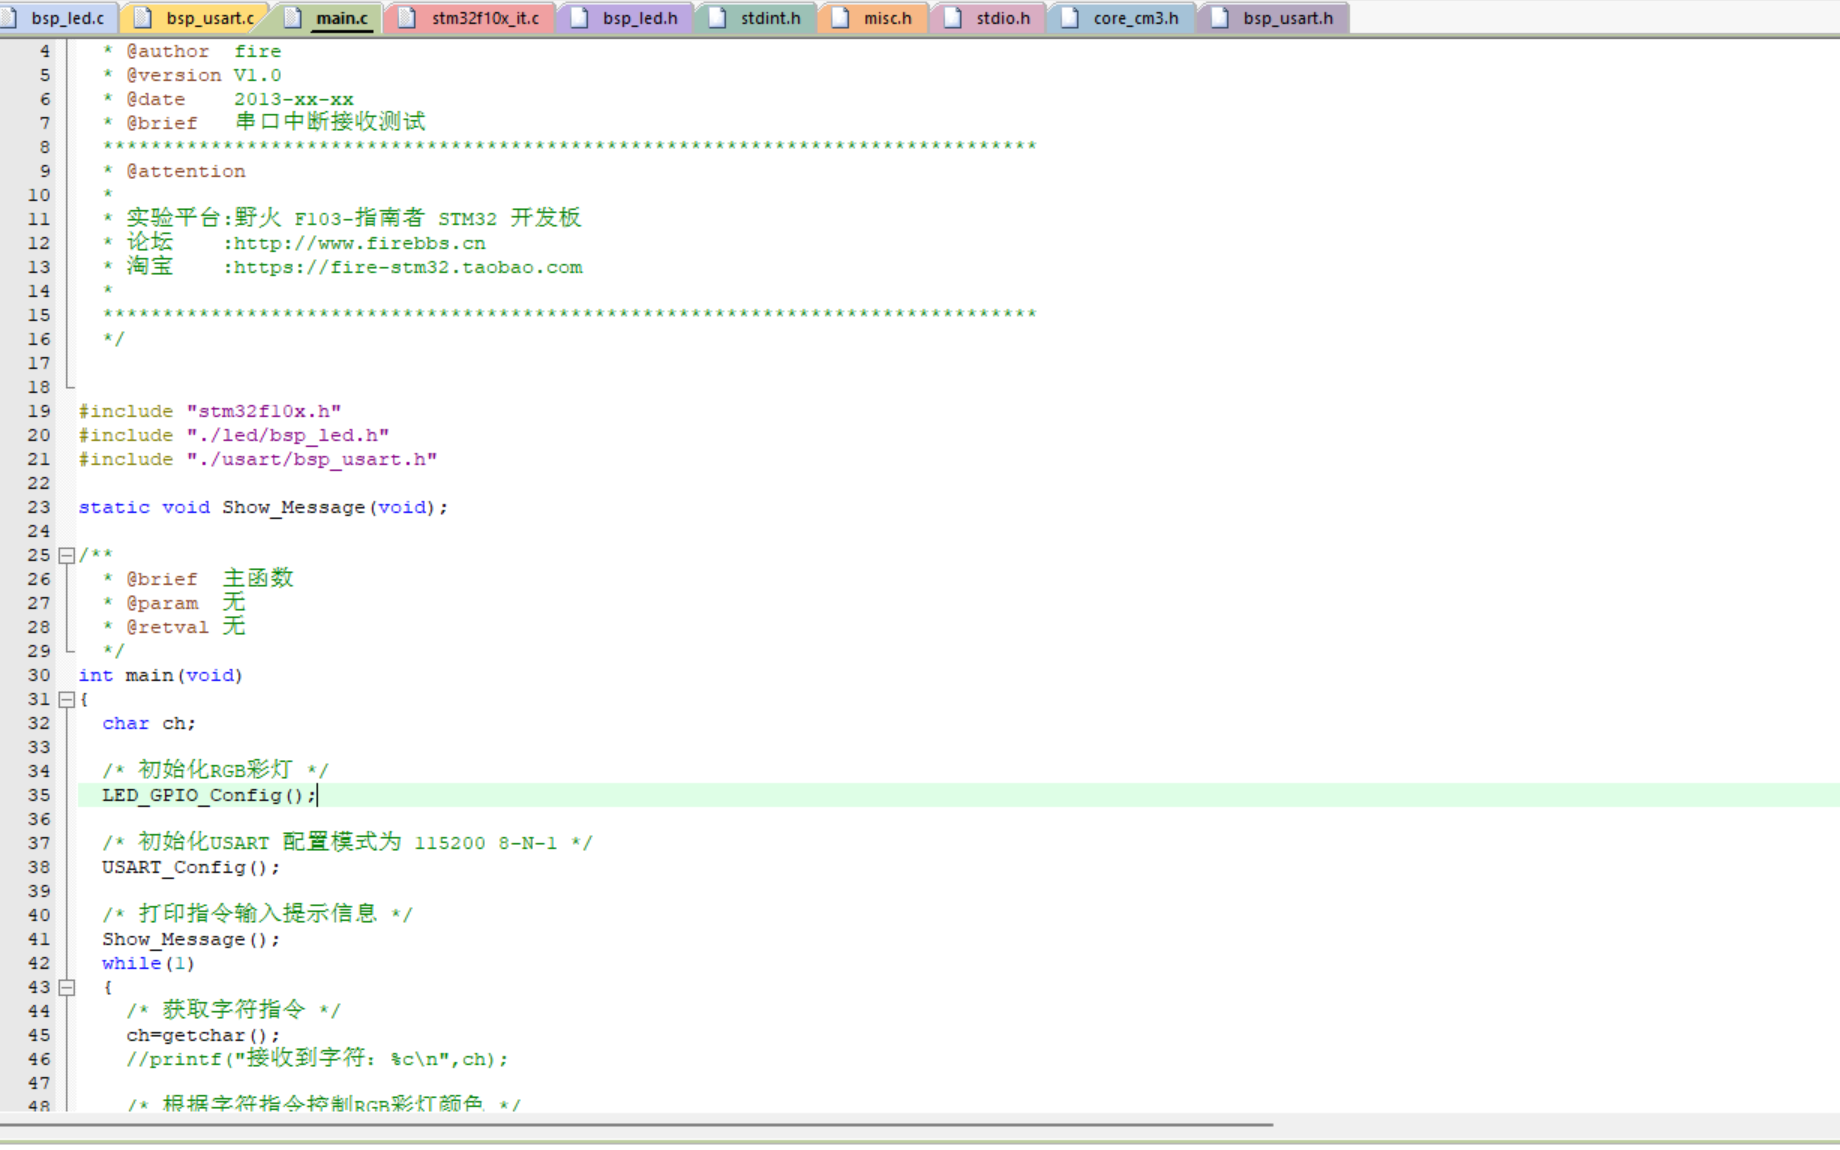The height and width of the screenshot is (1150, 1840).
Task: Click the "./led/bsp_led.h" include line
Action: (234, 435)
